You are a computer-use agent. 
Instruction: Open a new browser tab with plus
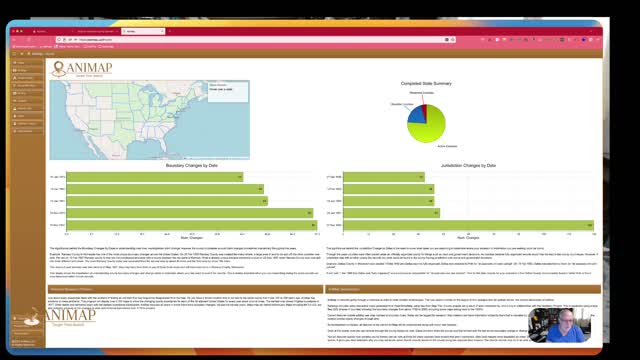click(x=170, y=31)
